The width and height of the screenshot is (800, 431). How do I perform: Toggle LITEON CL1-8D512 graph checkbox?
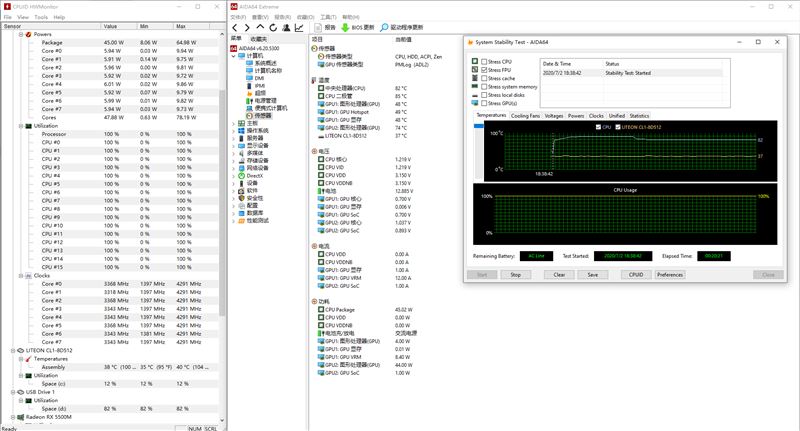point(618,127)
